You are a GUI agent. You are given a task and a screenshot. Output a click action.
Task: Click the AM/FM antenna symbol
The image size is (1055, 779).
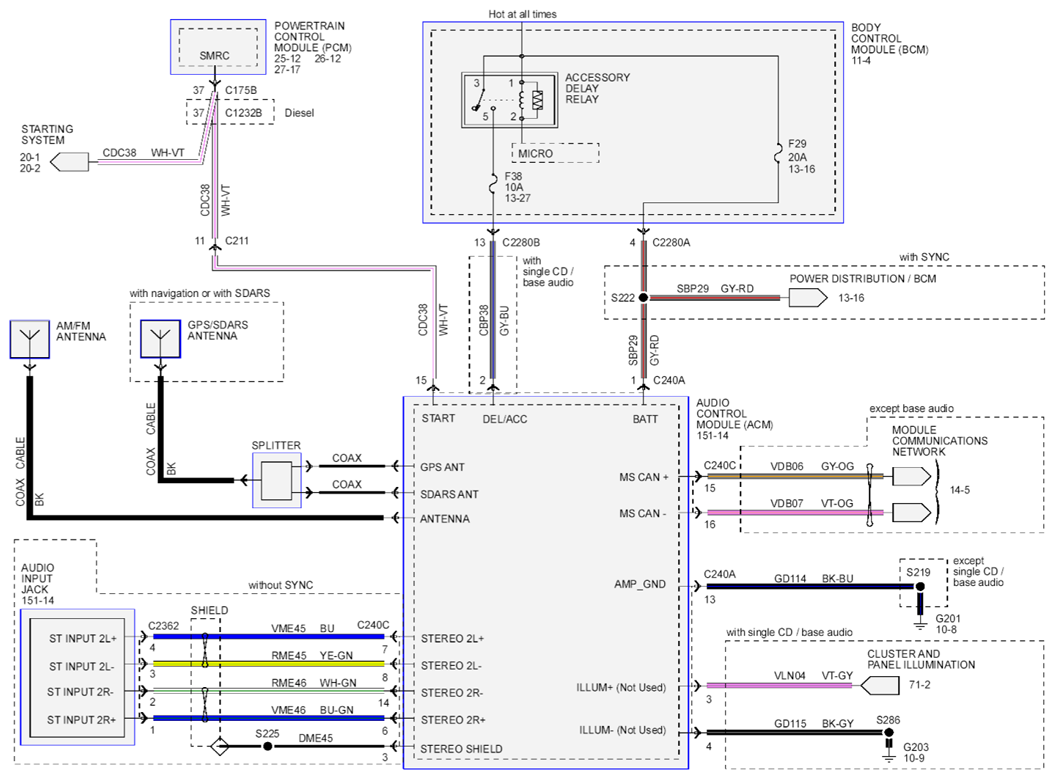pos(30,339)
